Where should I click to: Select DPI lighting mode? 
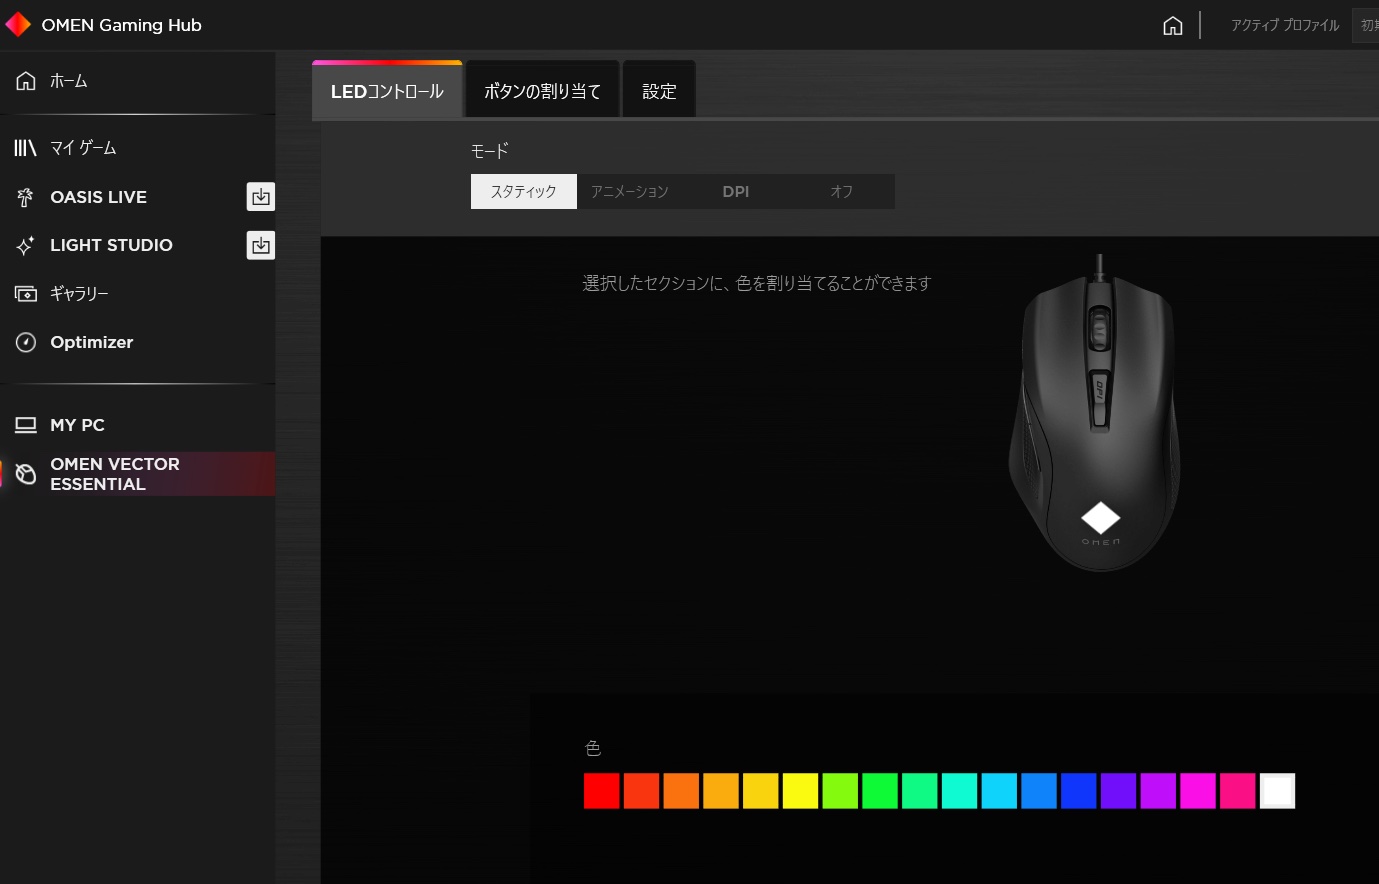click(x=736, y=191)
